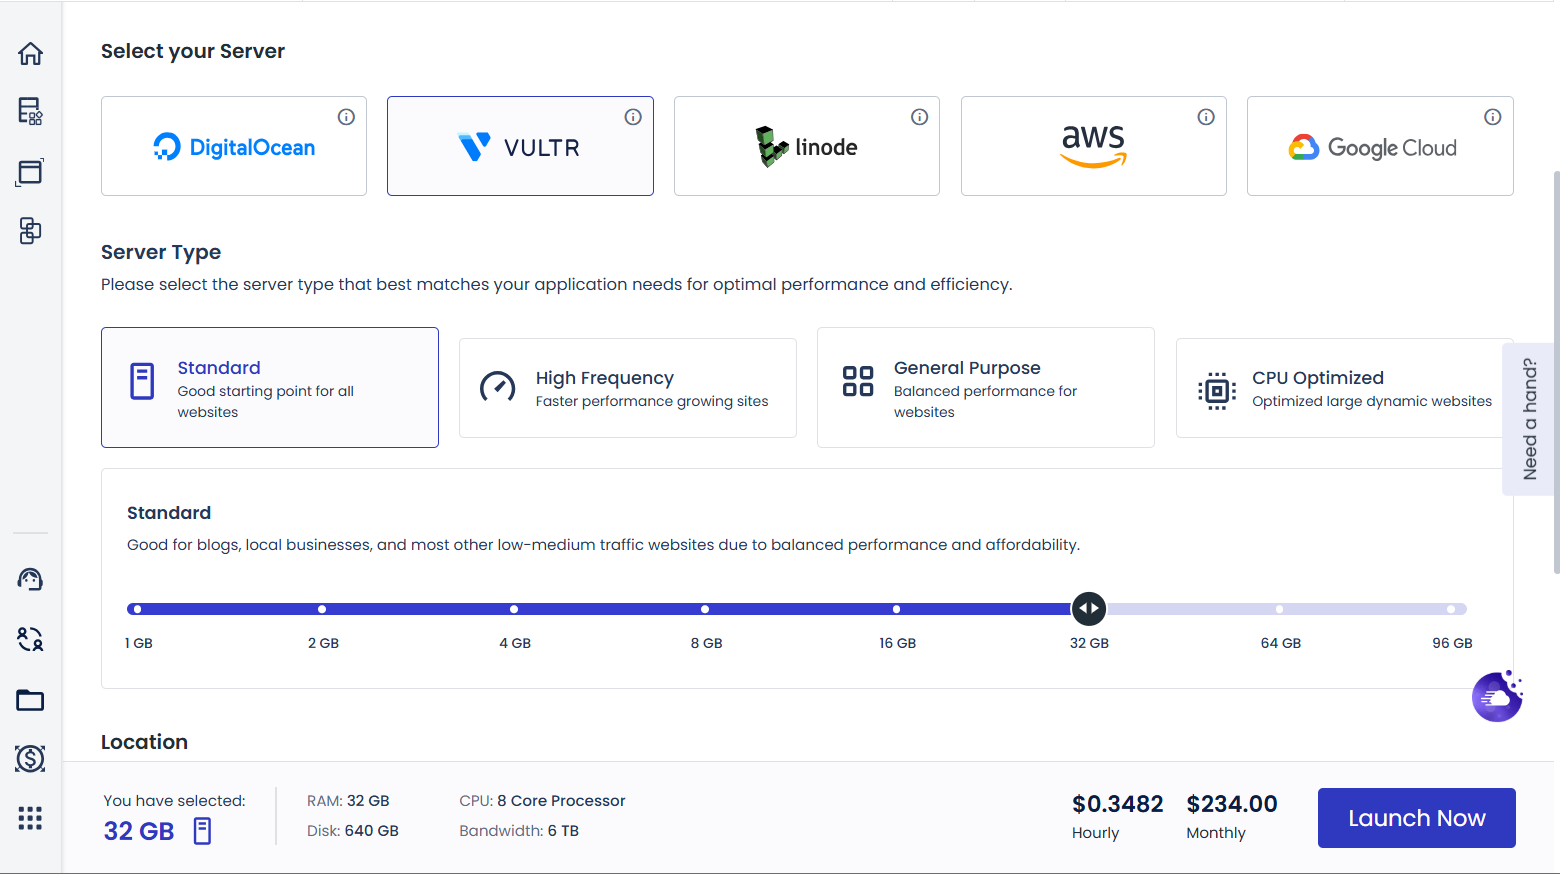Click the Location section heading
Viewport: 1560px width, 874px height.
144,742
